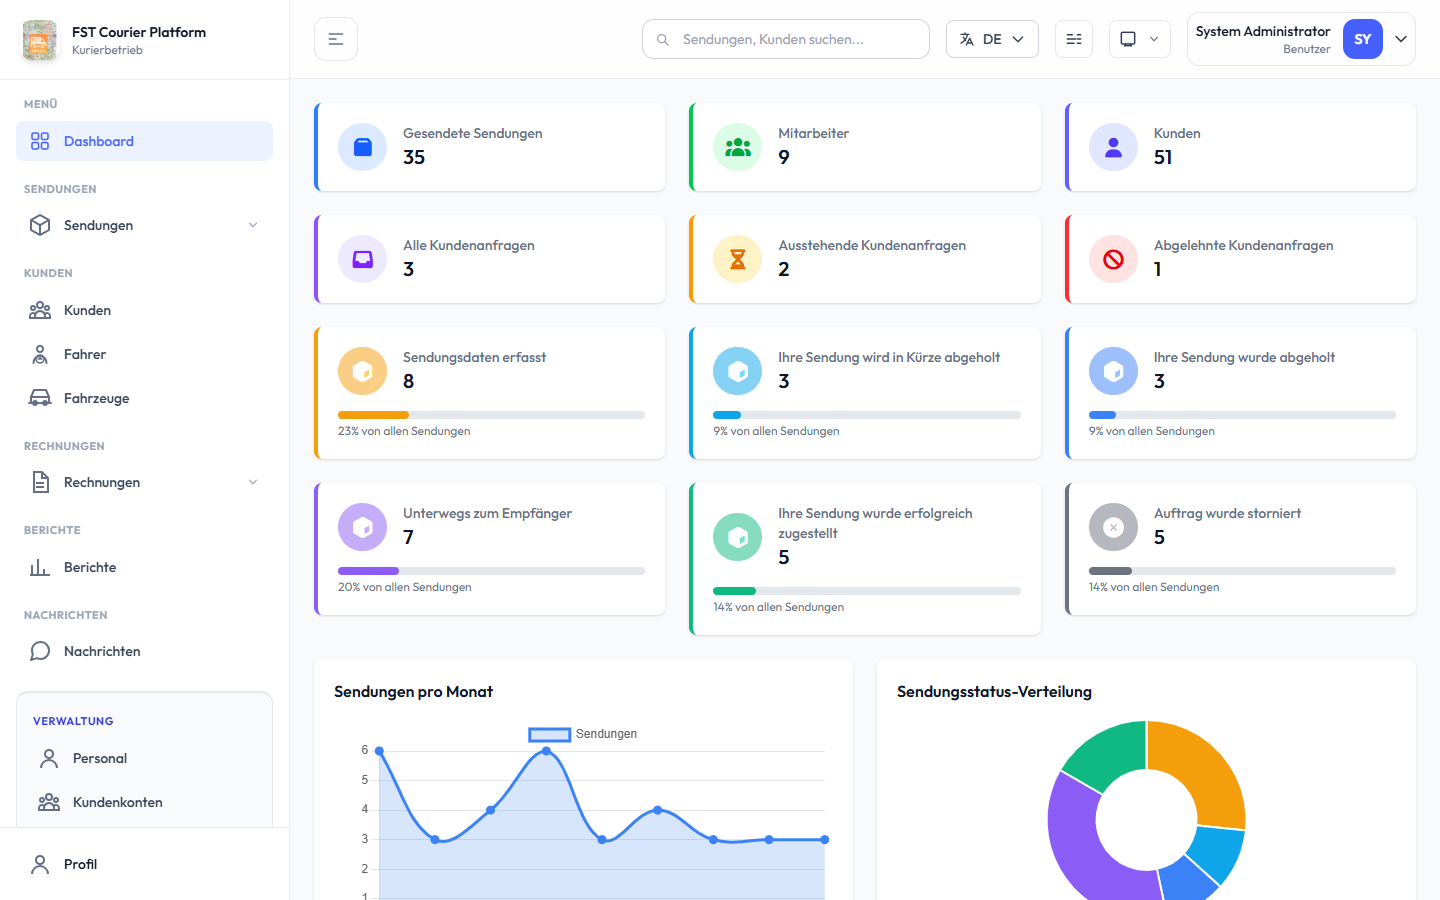Click the Kunden card person icon
1440x900 pixels.
point(1113,147)
